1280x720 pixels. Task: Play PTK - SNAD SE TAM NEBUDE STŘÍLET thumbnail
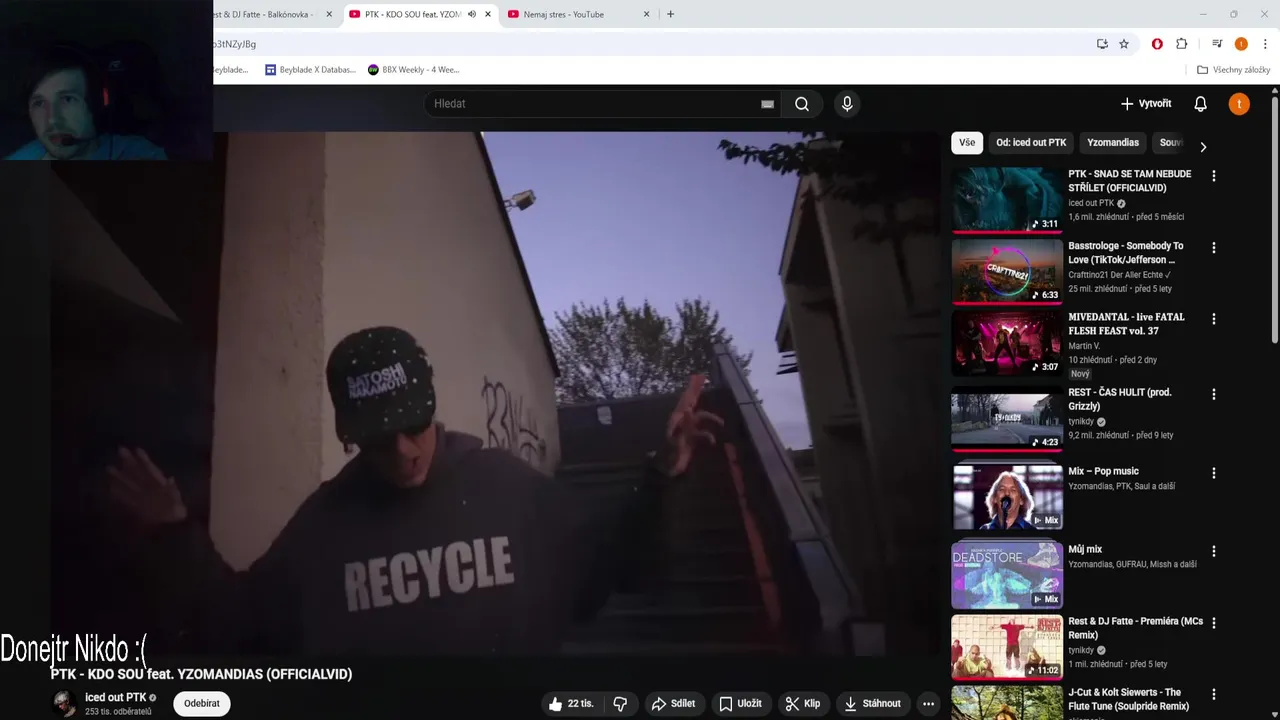[1007, 200]
